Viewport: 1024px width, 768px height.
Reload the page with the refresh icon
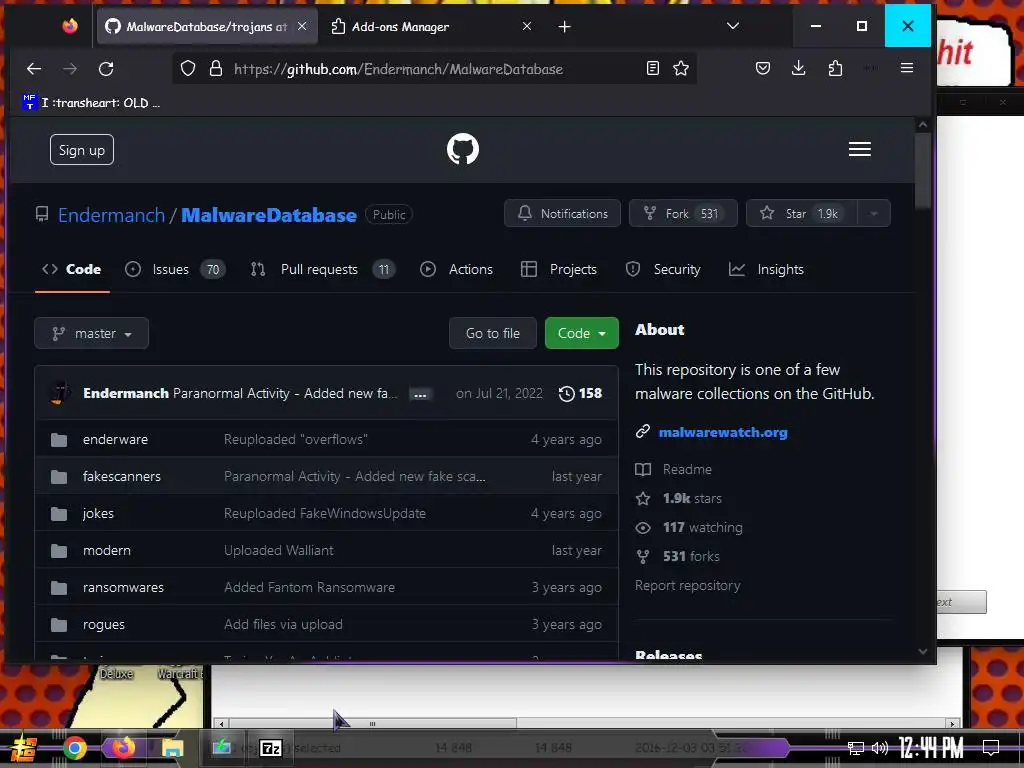(x=106, y=69)
